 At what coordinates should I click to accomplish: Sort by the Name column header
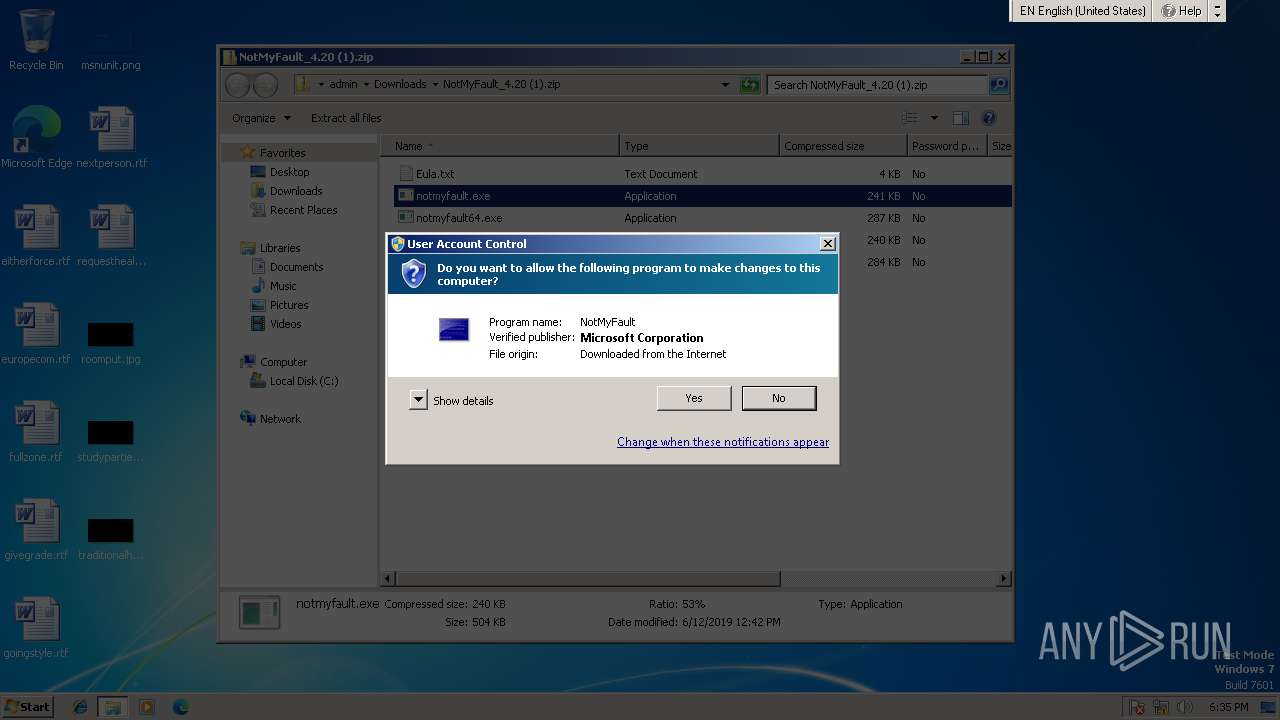500,146
